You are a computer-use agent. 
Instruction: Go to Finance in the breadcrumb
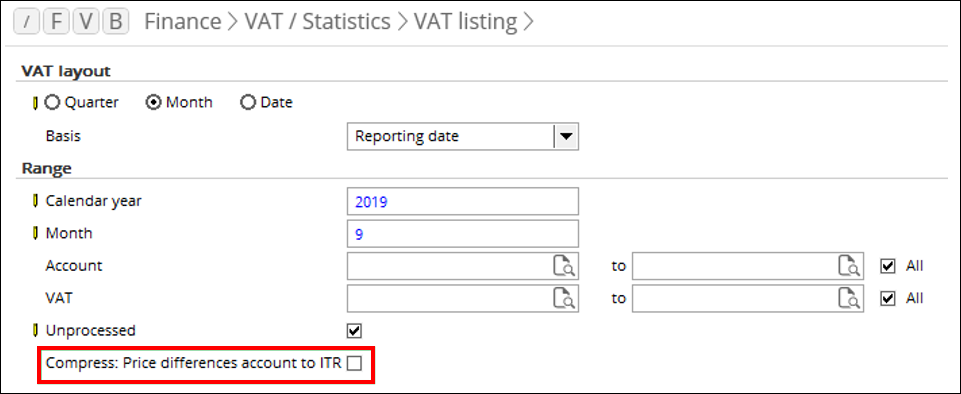point(183,22)
